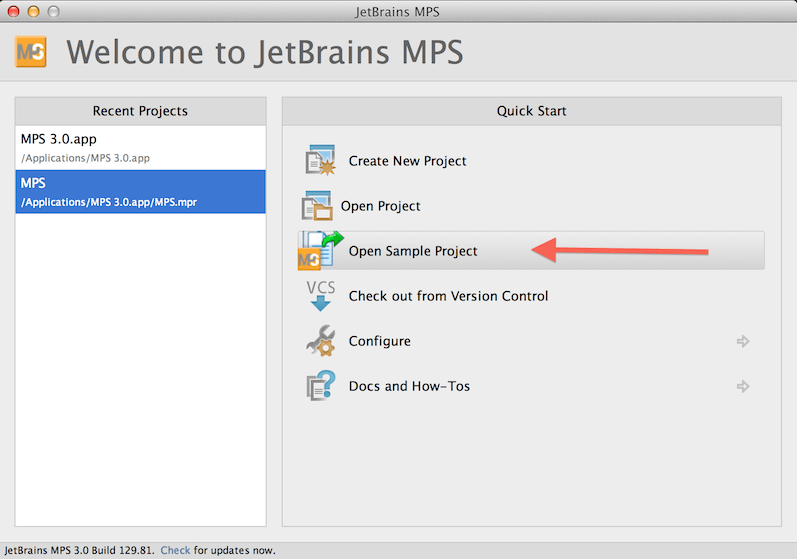This screenshot has width=797, height=559.
Task: Click the Open Sample Project icon
Action: [x=320, y=251]
